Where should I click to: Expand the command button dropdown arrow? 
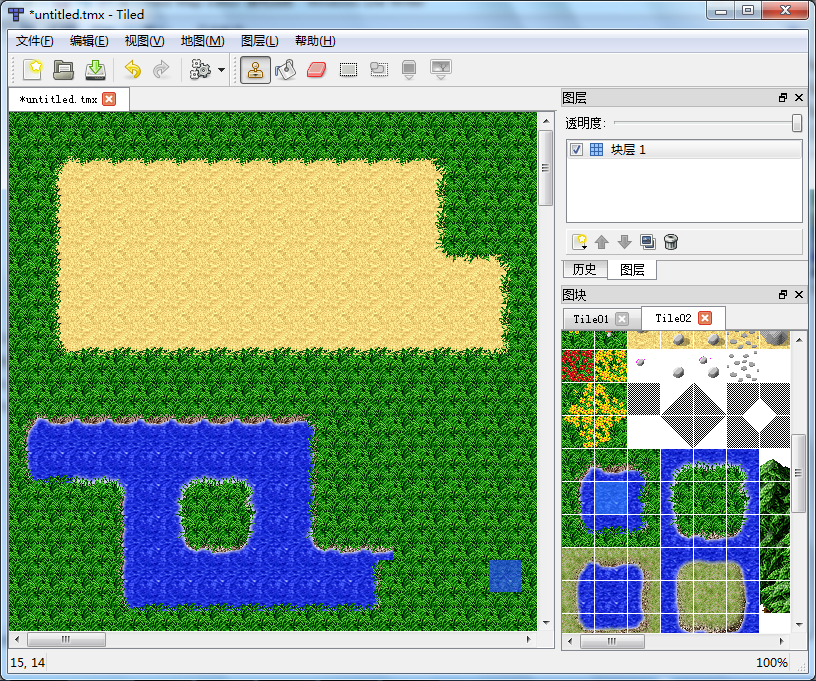[221, 70]
